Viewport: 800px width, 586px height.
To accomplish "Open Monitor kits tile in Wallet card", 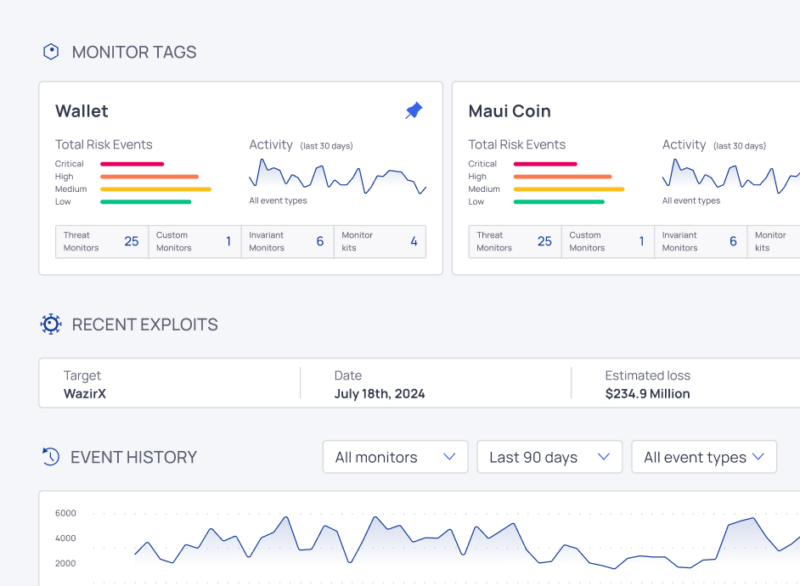I will pyautogui.click(x=379, y=241).
